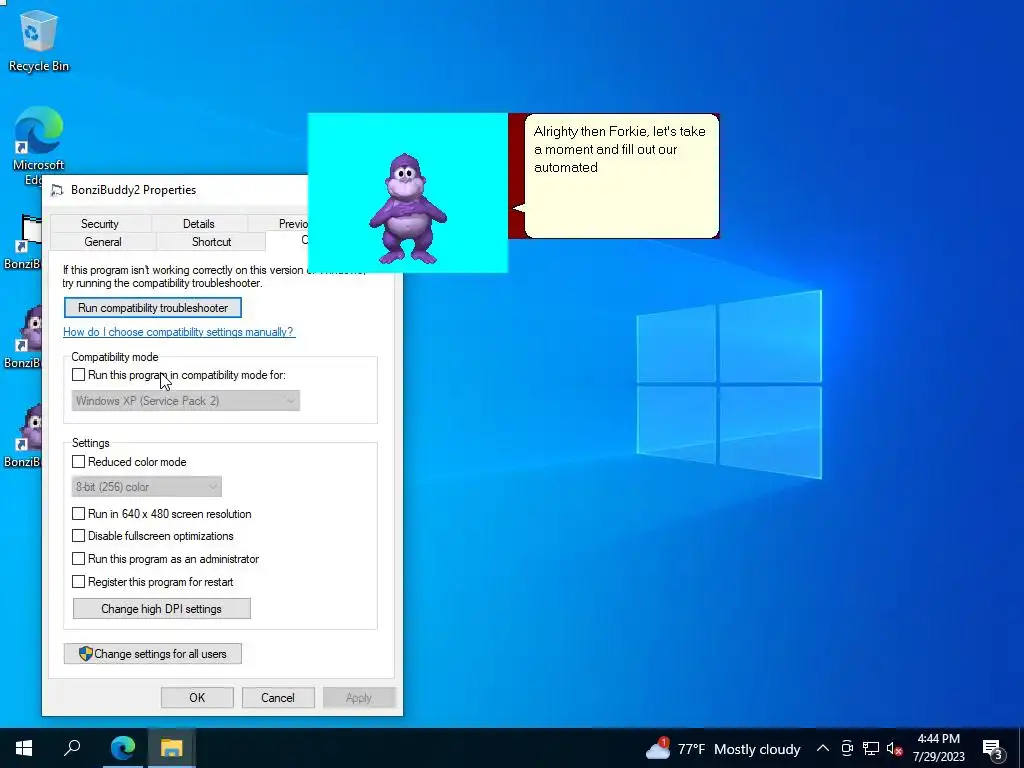This screenshot has width=1024, height=768.
Task: Switch to the General tab
Action: (103, 242)
